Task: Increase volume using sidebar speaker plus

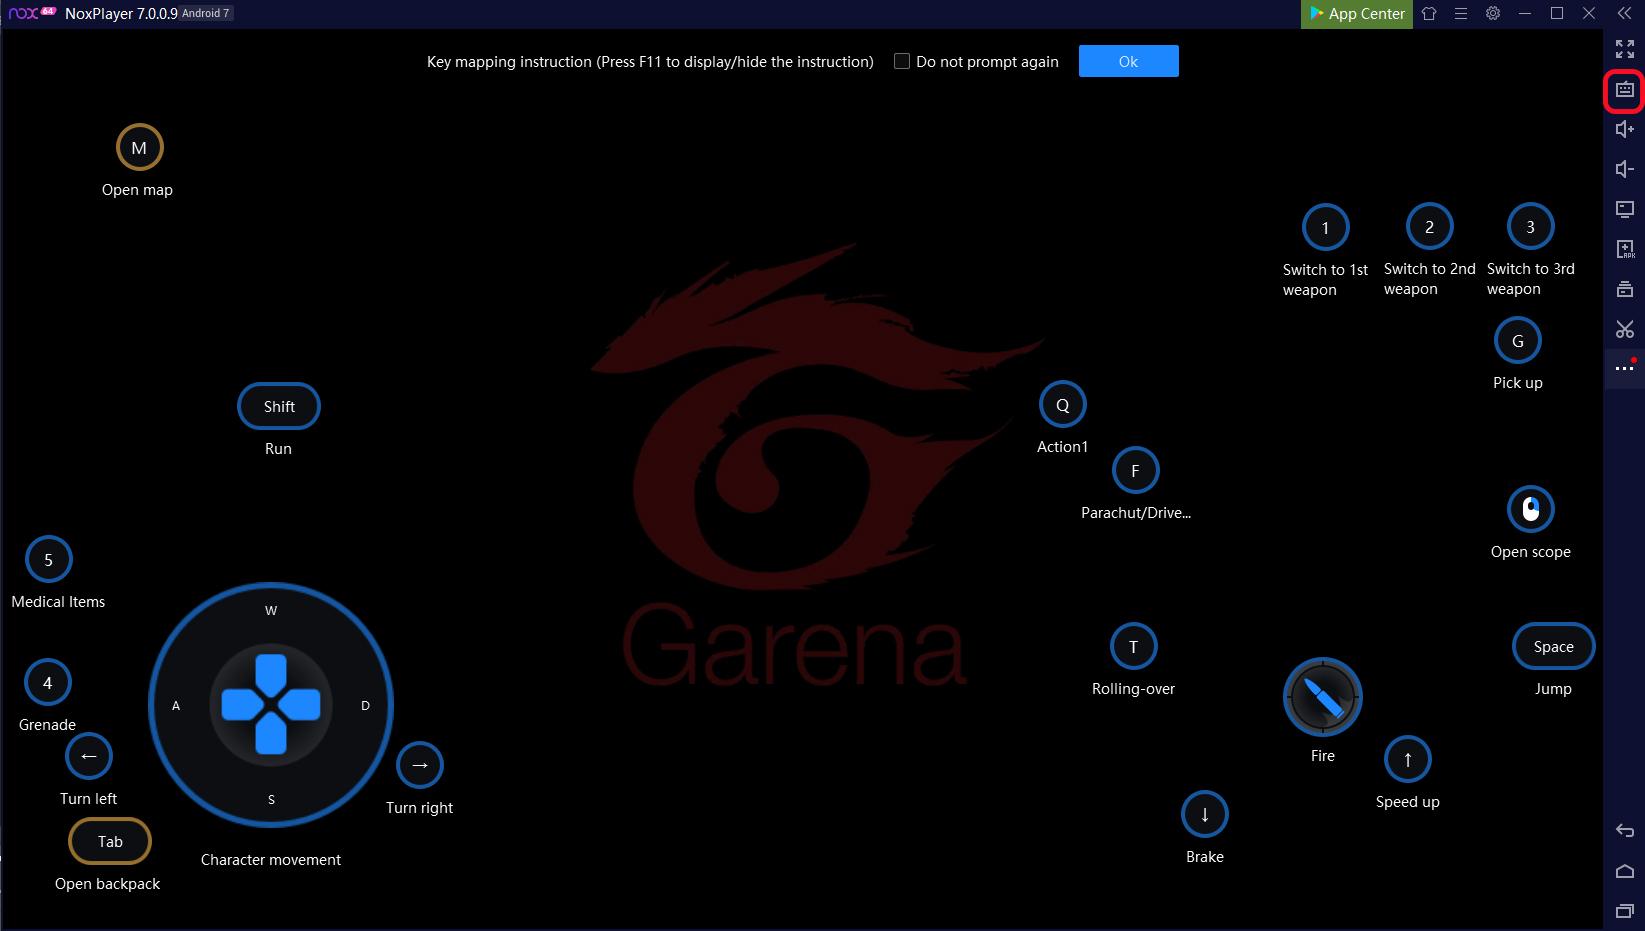Action: (x=1625, y=129)
